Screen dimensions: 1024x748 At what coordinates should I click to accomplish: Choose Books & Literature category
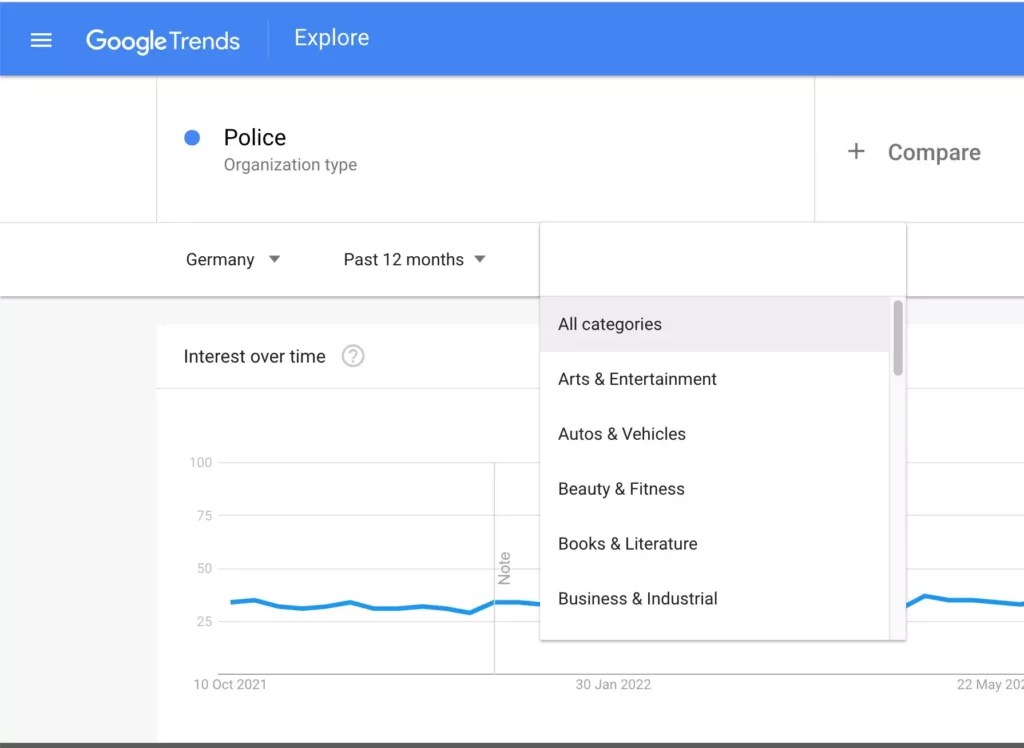(x=627, y=544)
